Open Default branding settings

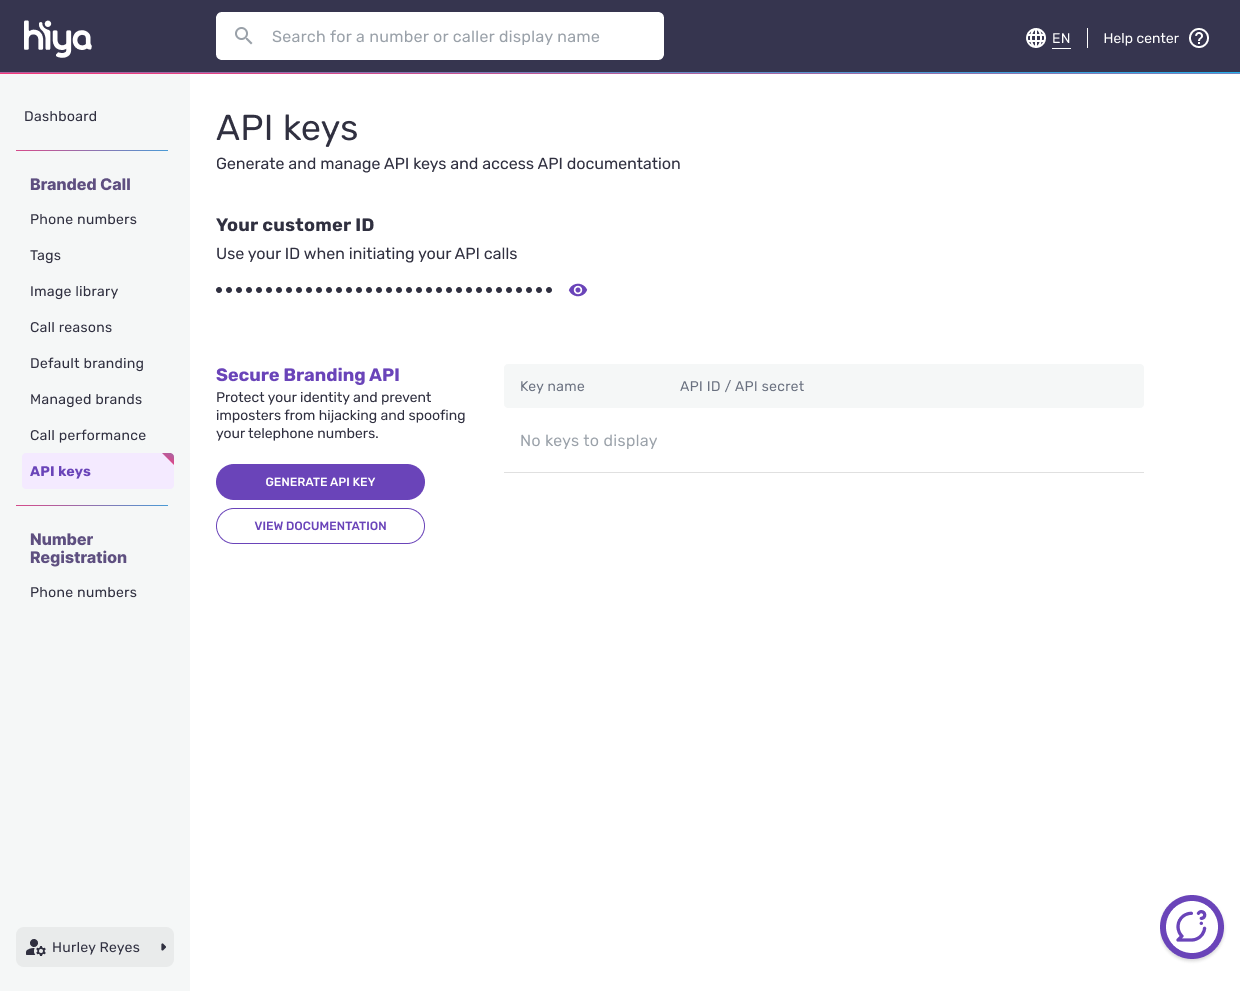click(x=87, y=363)
